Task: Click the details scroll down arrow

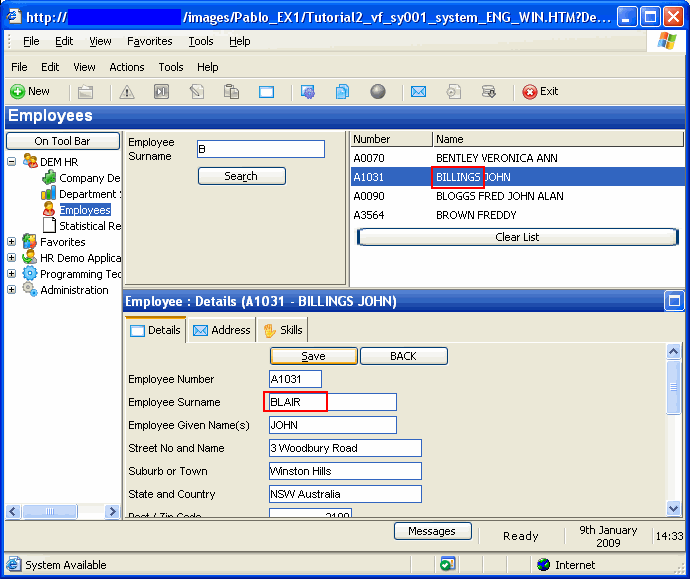Action: pos(673,509)
